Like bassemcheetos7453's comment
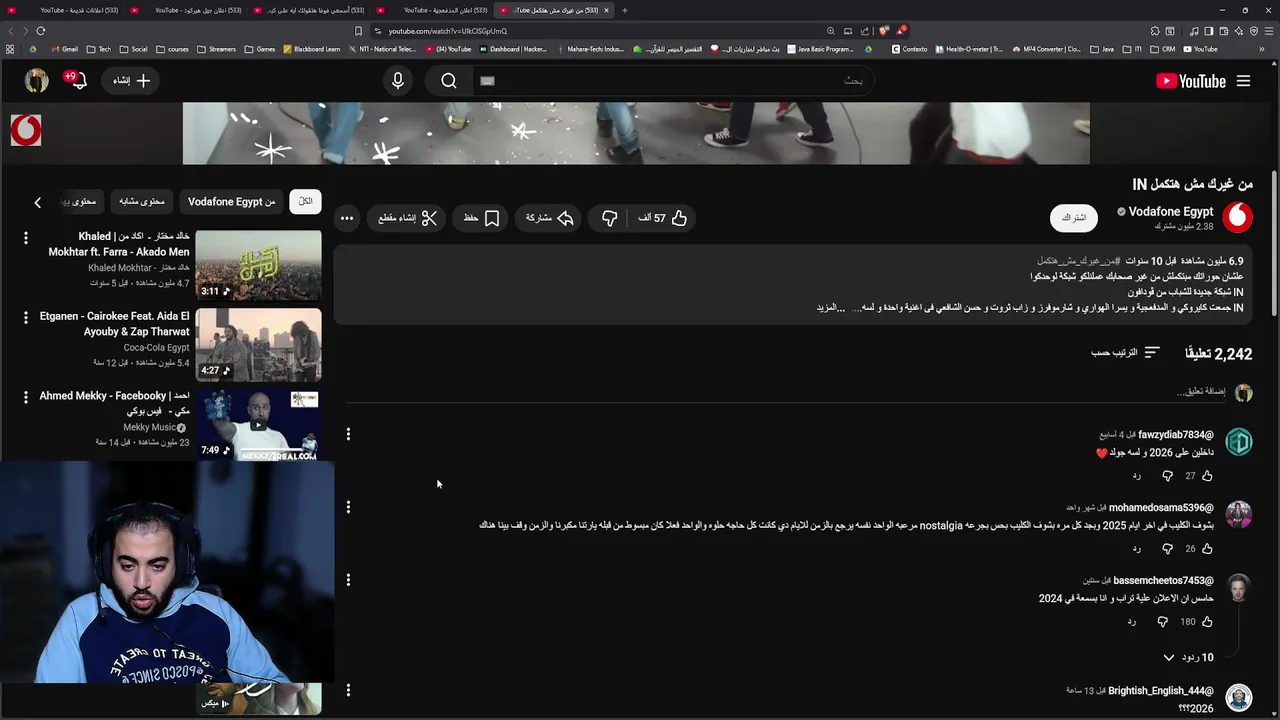This screenshot has height=720, width=1280. coord(1207,622)
